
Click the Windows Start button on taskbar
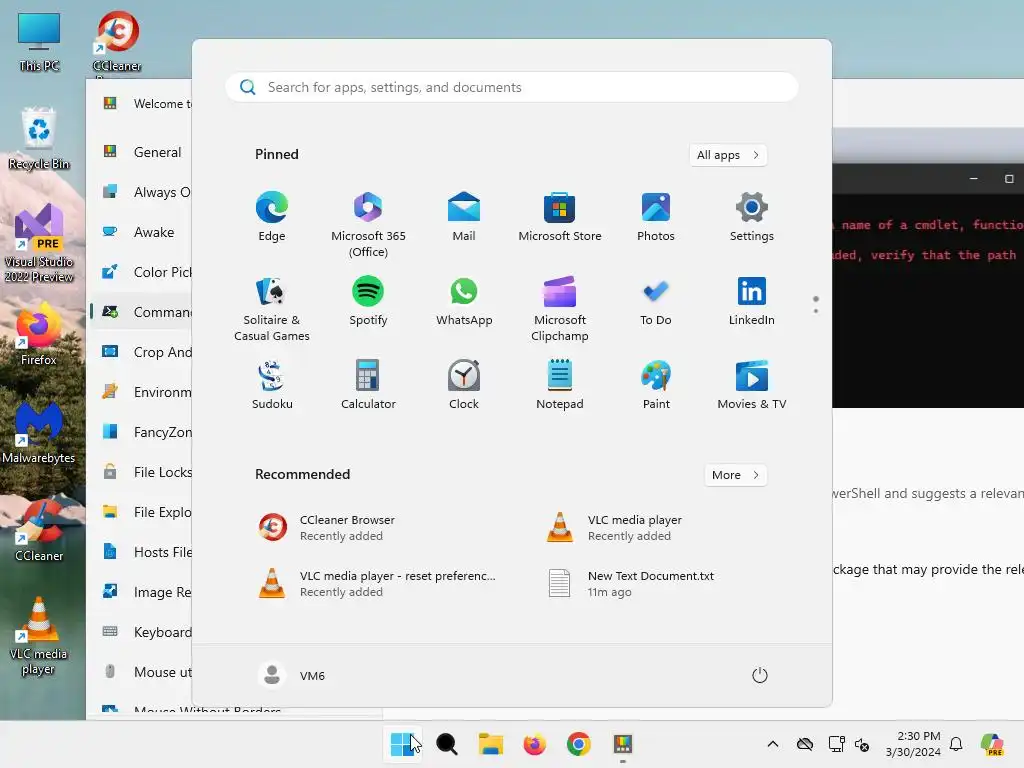[x=402, y=744]
